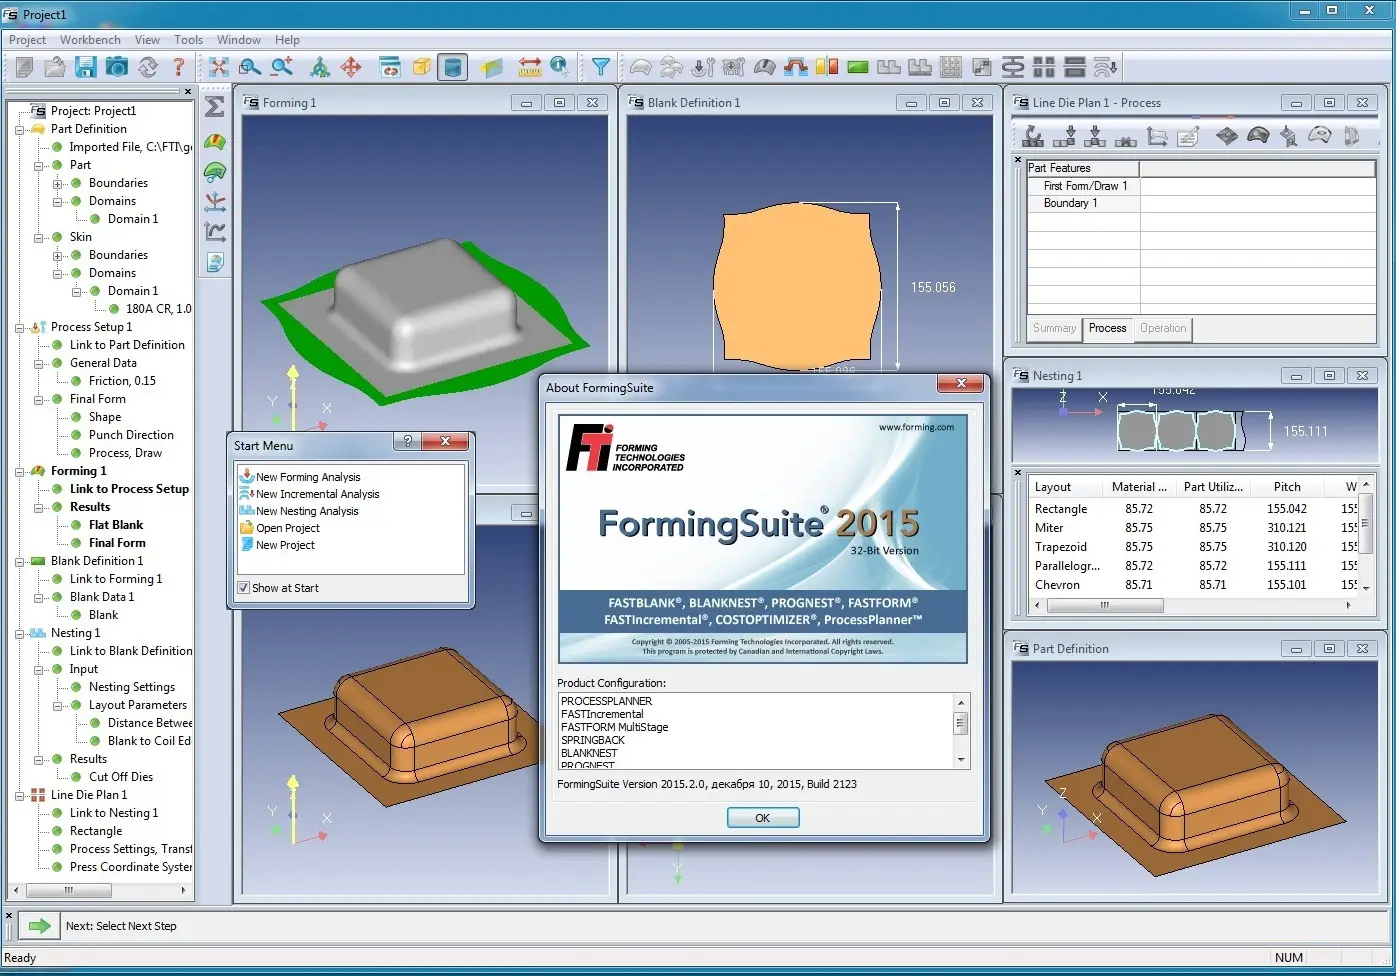Click the colored forming result icon in side toolbar
1396x976 pixels.
click(x=215, y=141)
